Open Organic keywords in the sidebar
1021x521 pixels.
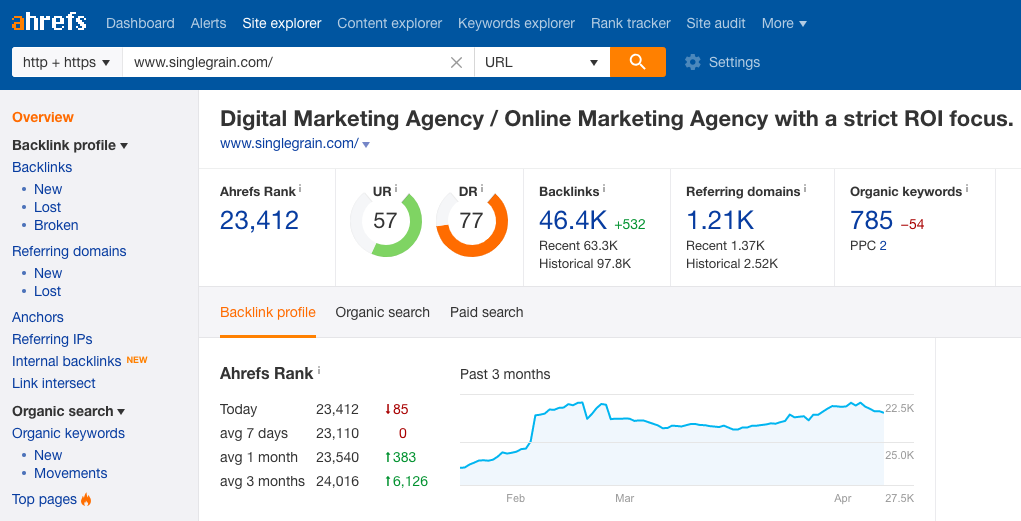68,434
